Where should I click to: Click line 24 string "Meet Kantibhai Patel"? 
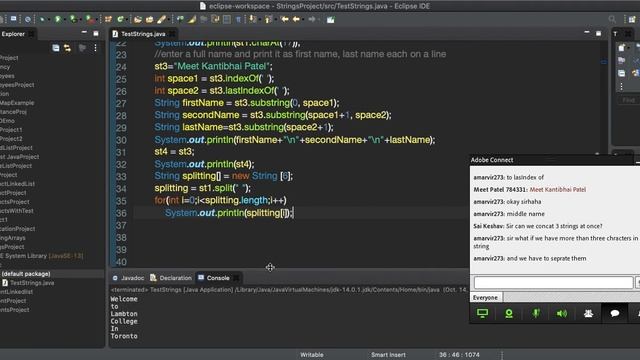pyautogui.click(x=222, y=66)
